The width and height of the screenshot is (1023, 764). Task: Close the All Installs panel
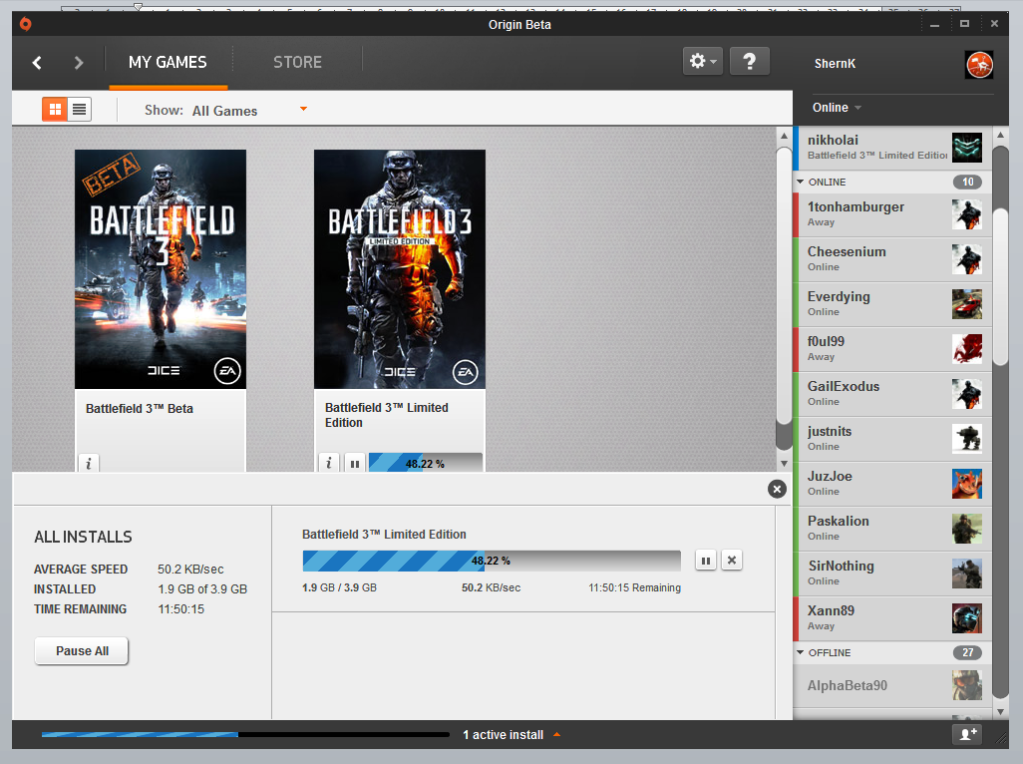click(x=777, y=489)
